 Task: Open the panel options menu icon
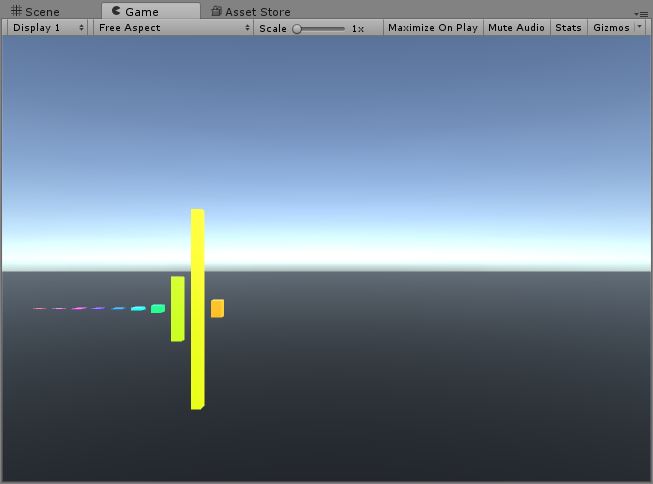(642, 14)
